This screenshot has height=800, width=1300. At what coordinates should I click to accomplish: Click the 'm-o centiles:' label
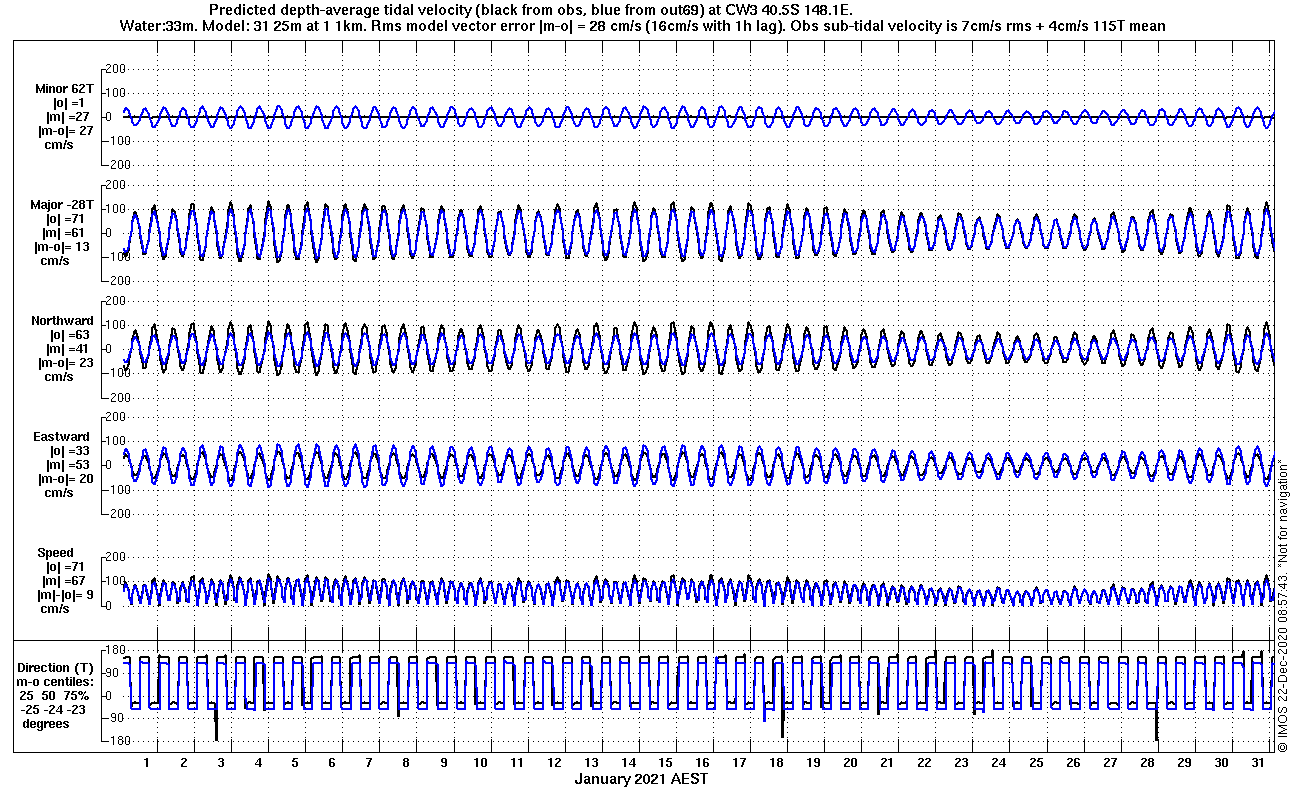pos(57,681)
